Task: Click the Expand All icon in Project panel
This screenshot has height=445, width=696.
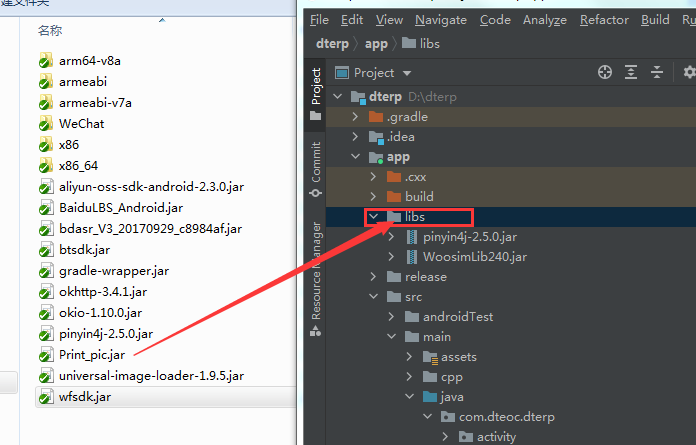Action: click(631, 72)
